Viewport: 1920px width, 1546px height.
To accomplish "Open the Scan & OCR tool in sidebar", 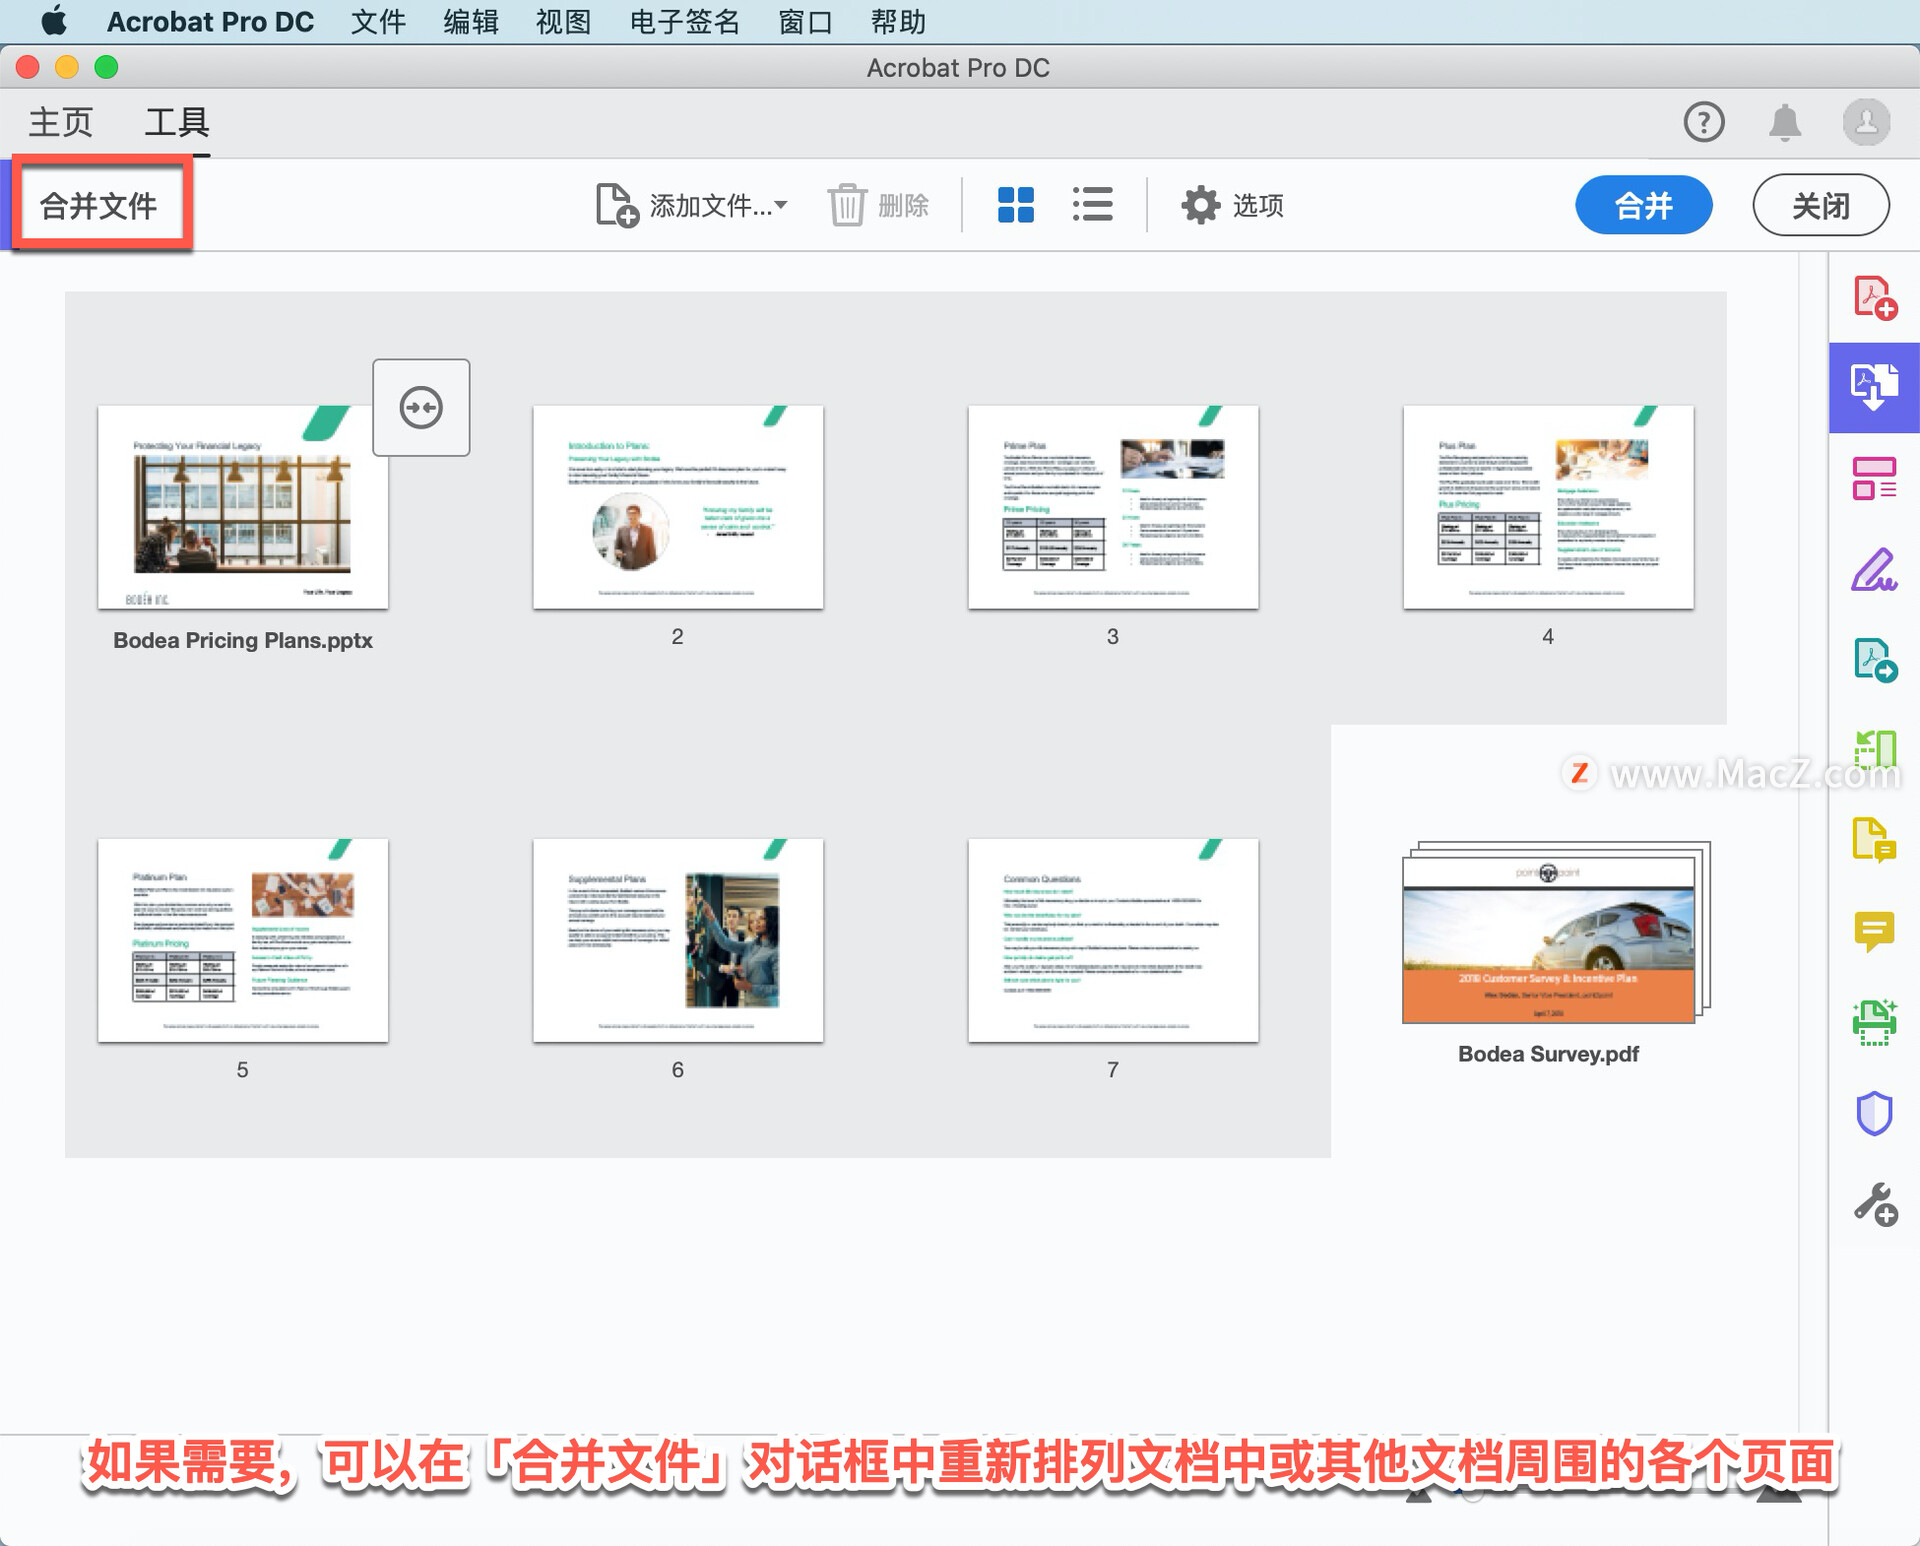I will 1874,1022.
